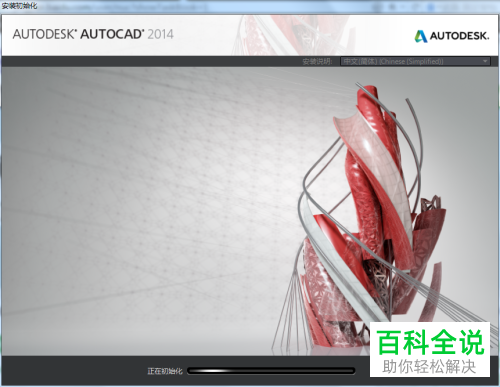
Task: Click the Autodesk logo icon
Action: pos(421,36)
